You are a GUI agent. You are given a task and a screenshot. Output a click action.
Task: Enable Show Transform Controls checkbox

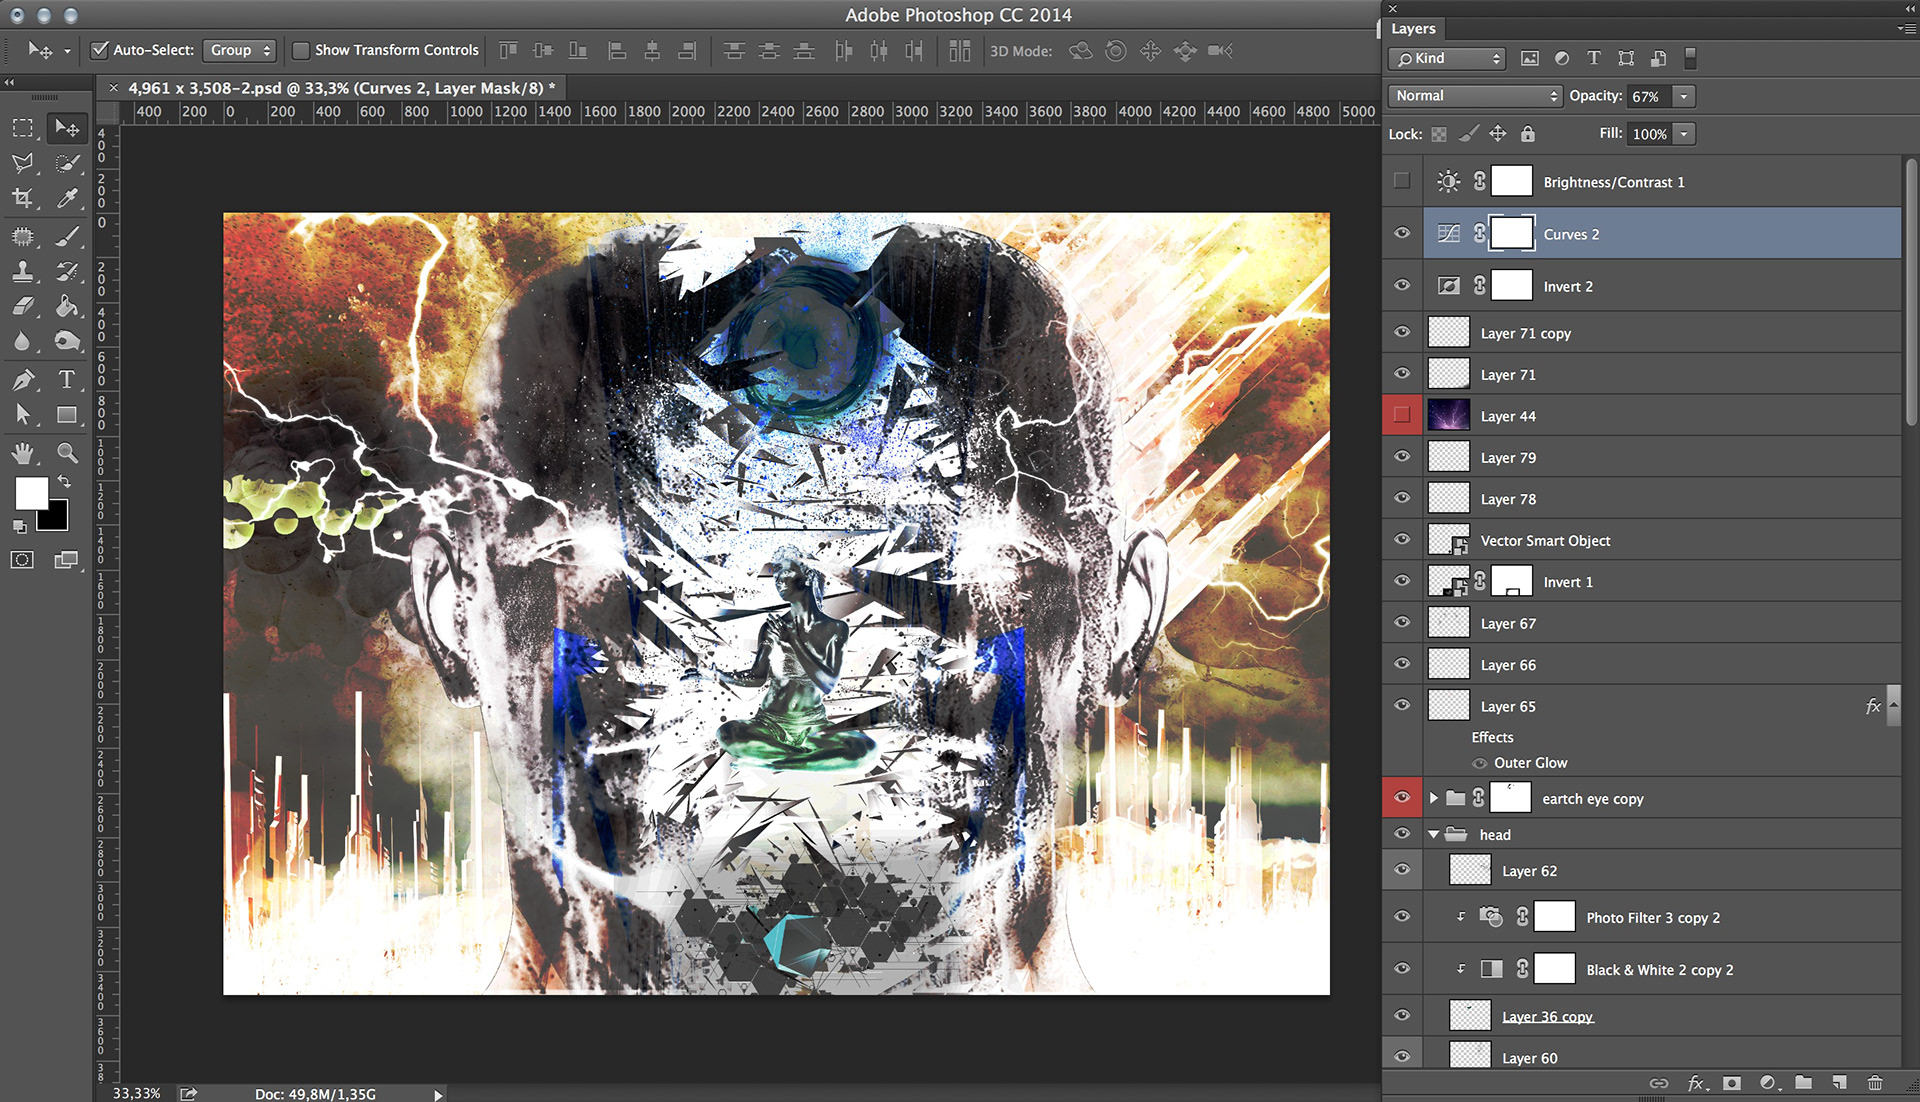300,50
